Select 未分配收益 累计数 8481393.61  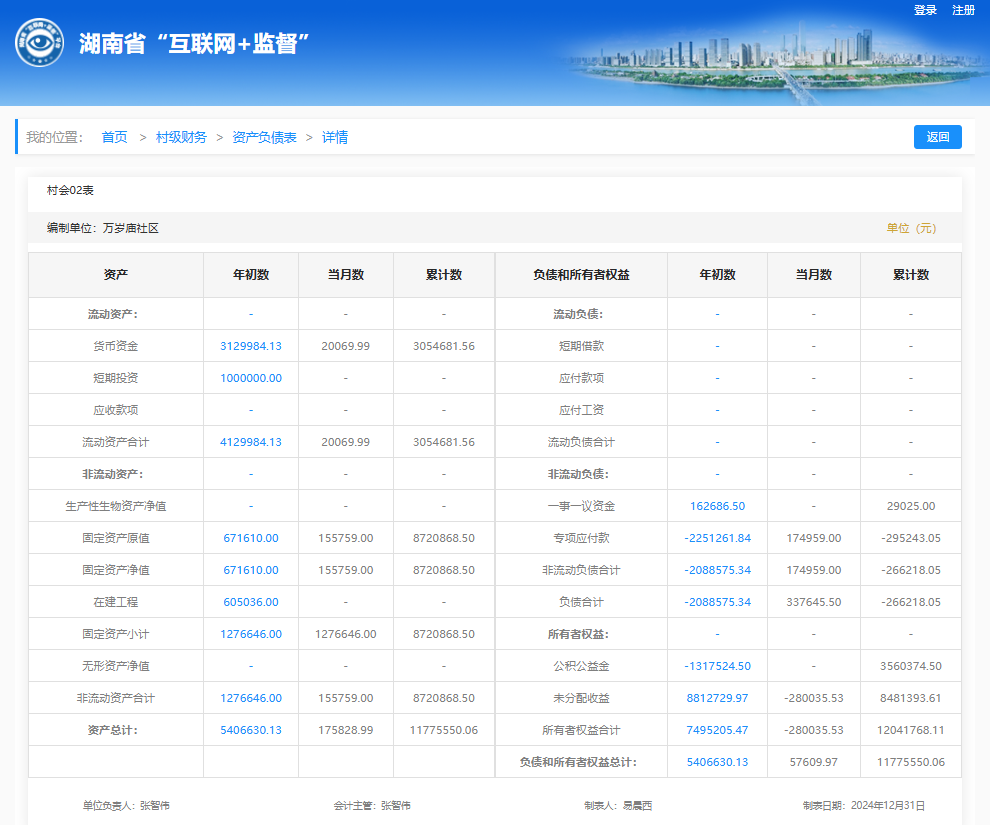pos(910,698)
